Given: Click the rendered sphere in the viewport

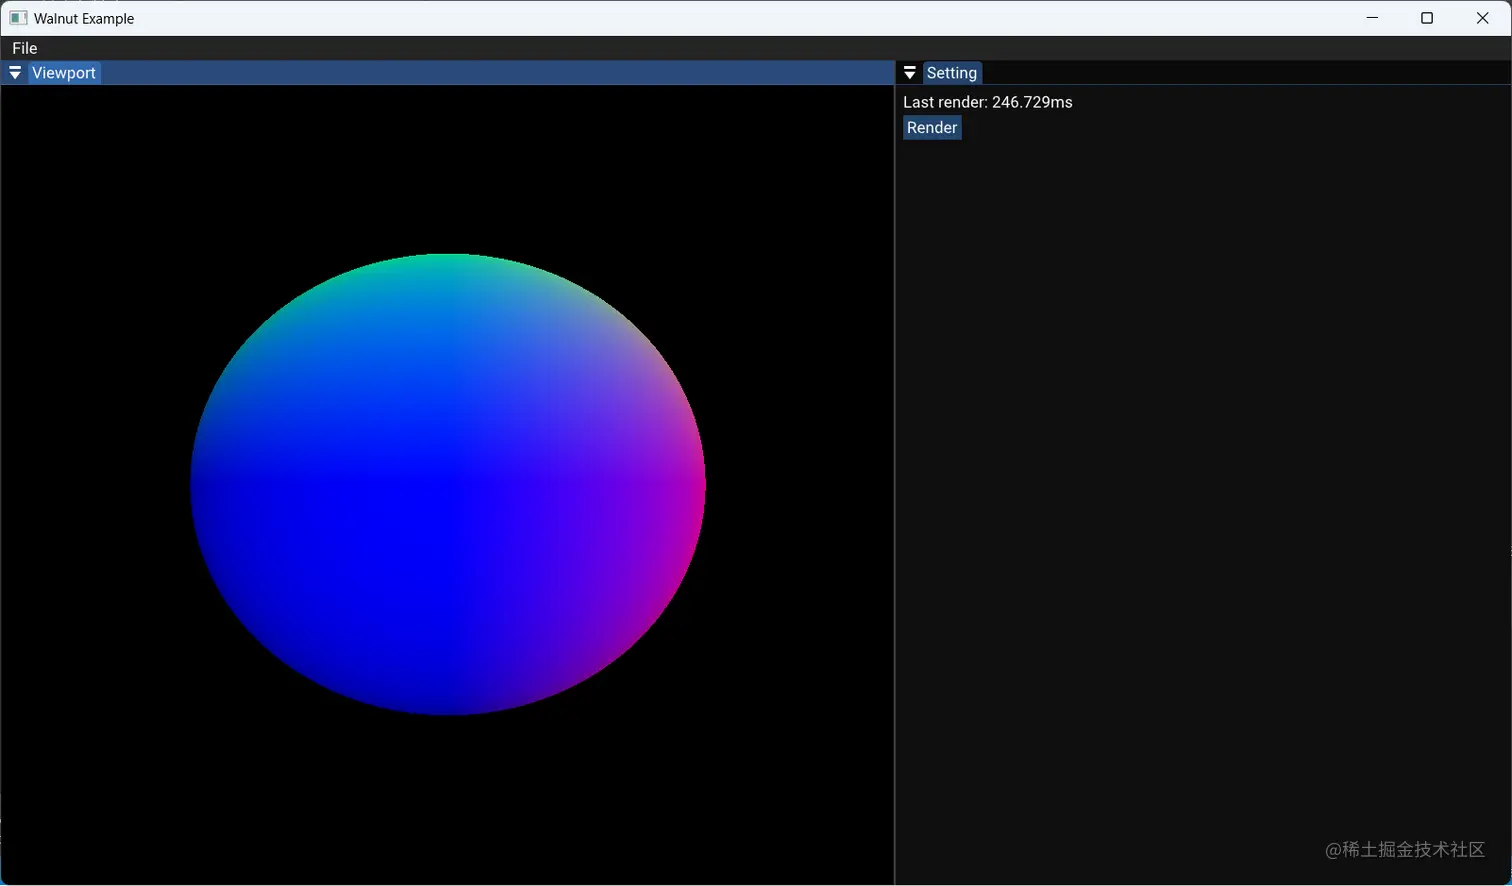Looking at the screenshot, I should coord(448,484).
